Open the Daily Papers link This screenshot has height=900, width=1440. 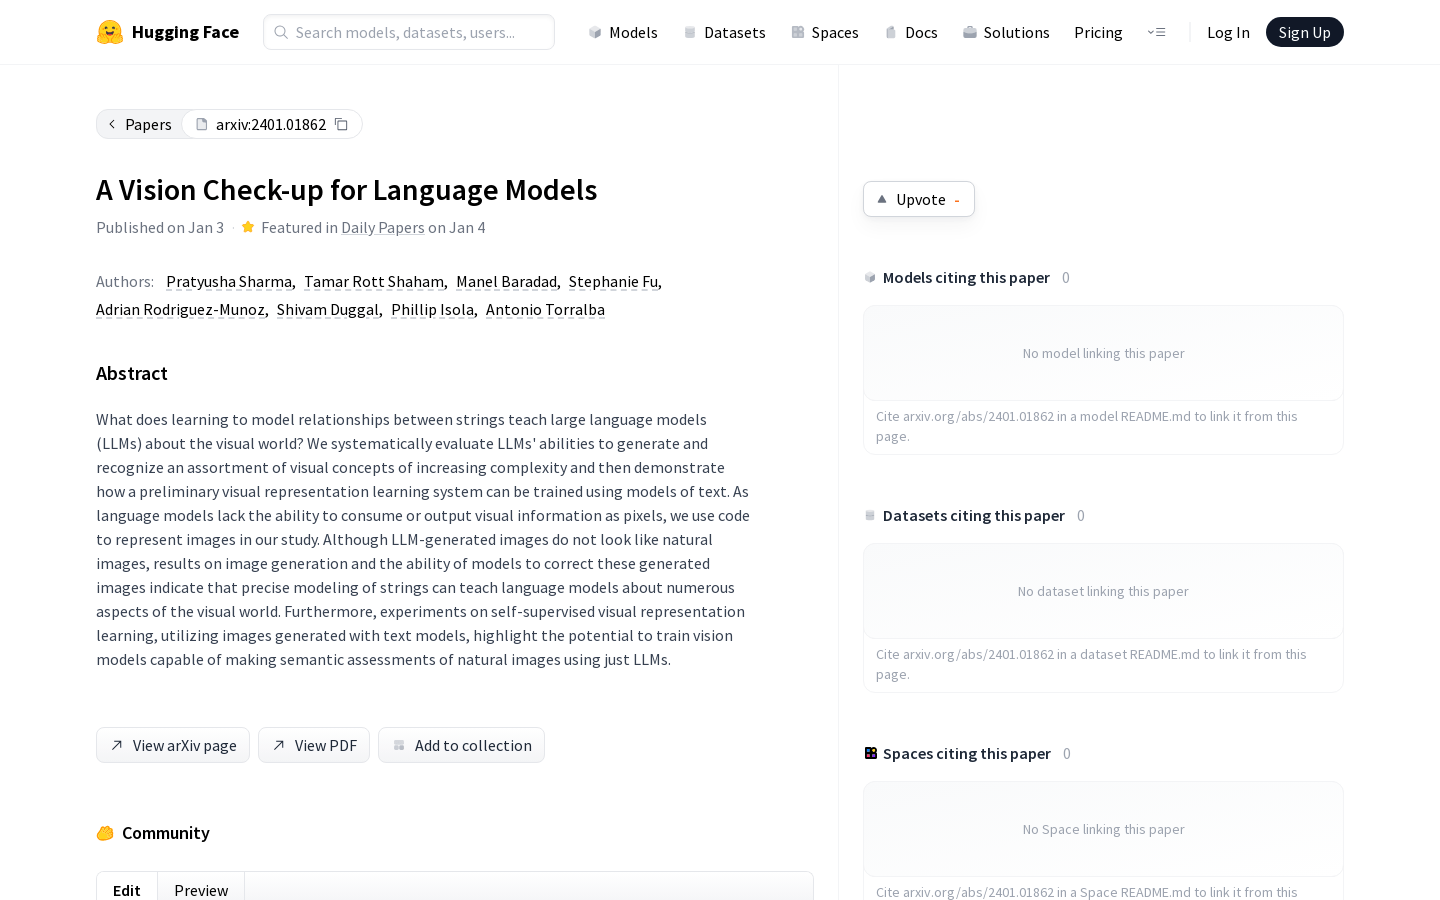(x=383, y=227)
